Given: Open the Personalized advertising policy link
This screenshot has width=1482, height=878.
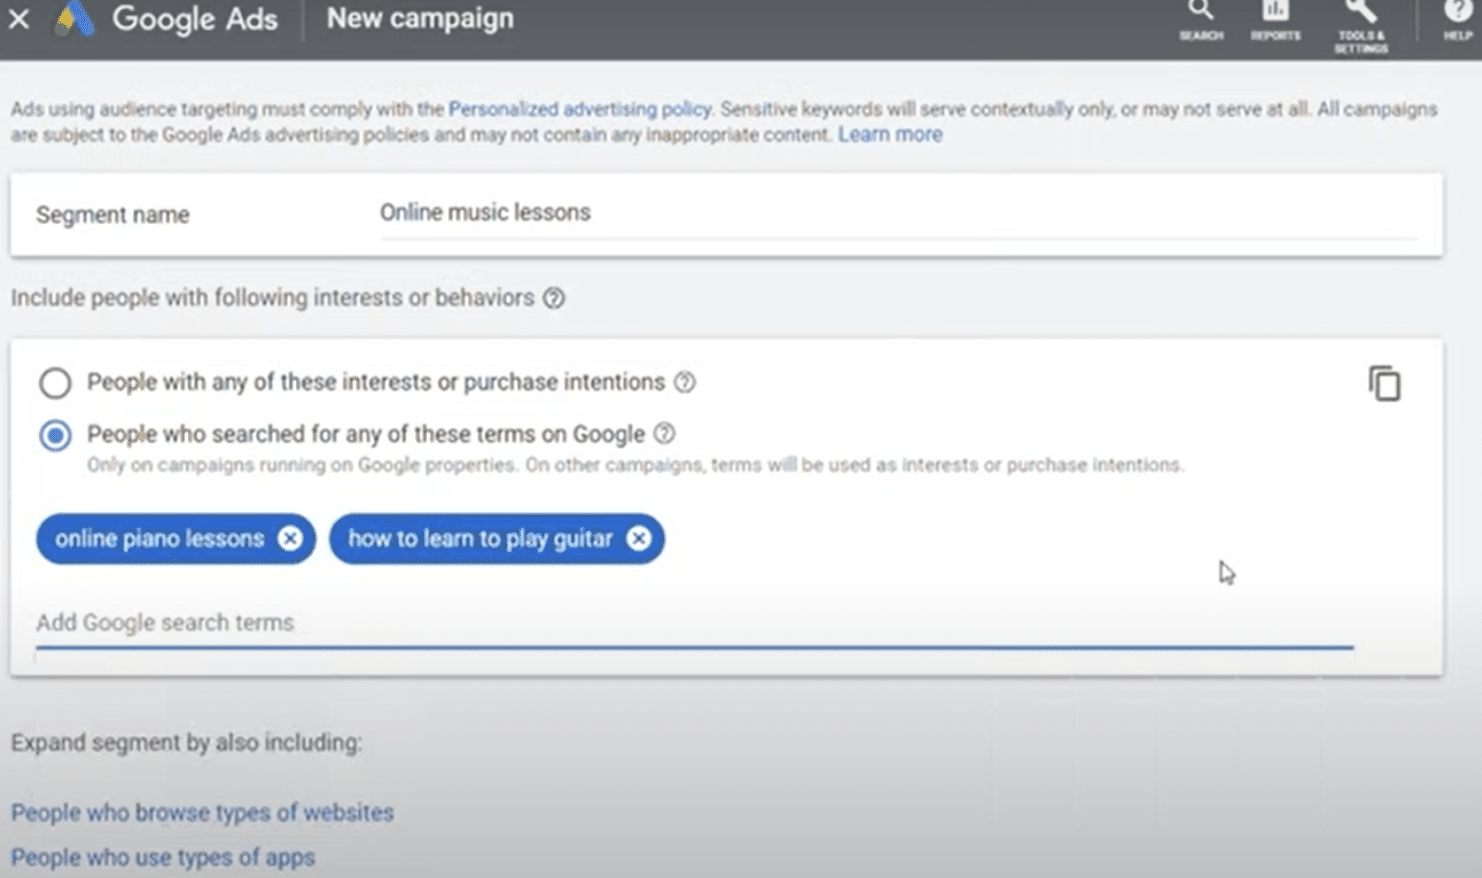Looking at the screenshot, I should pyautogui.click(x=579, y=109).
